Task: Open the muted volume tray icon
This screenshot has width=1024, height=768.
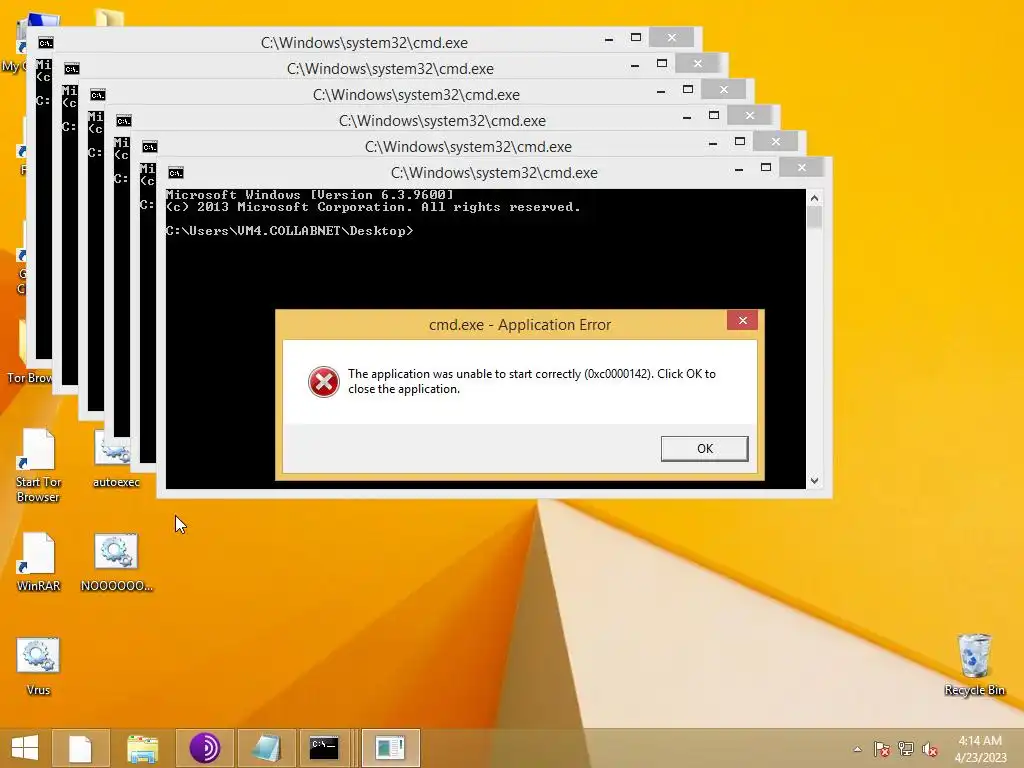Action: coord(930,749)
